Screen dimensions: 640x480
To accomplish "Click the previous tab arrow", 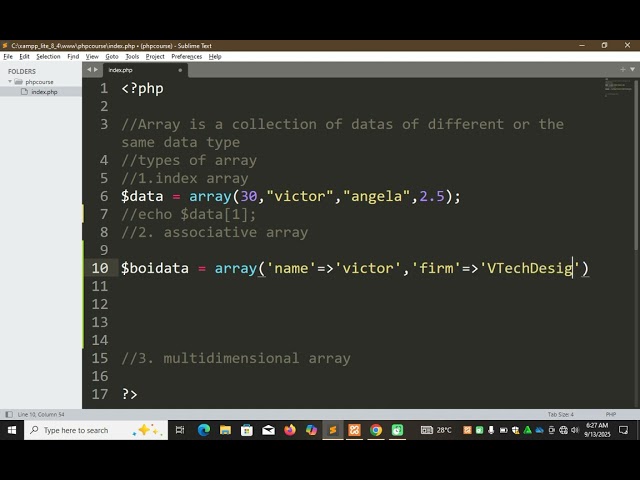I will (89, 70).
